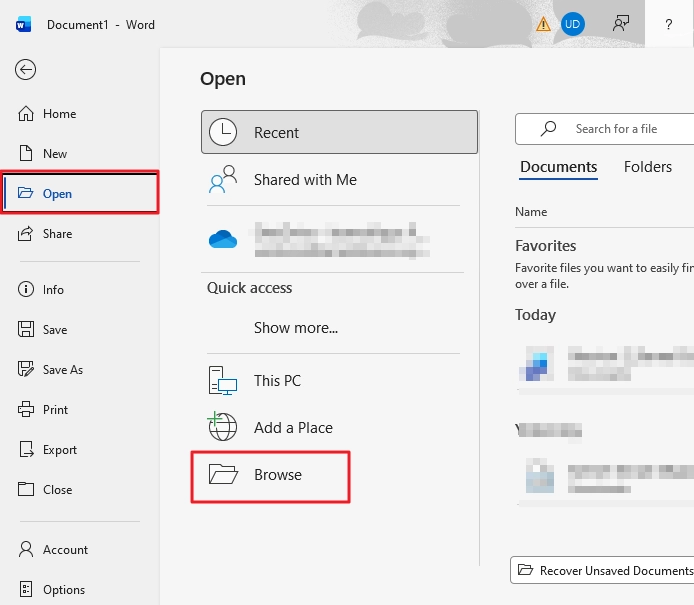The image size is (694, 605).
Task: Open the blurred file under Today
Action: pyautogui.click(x=605, y=364)
